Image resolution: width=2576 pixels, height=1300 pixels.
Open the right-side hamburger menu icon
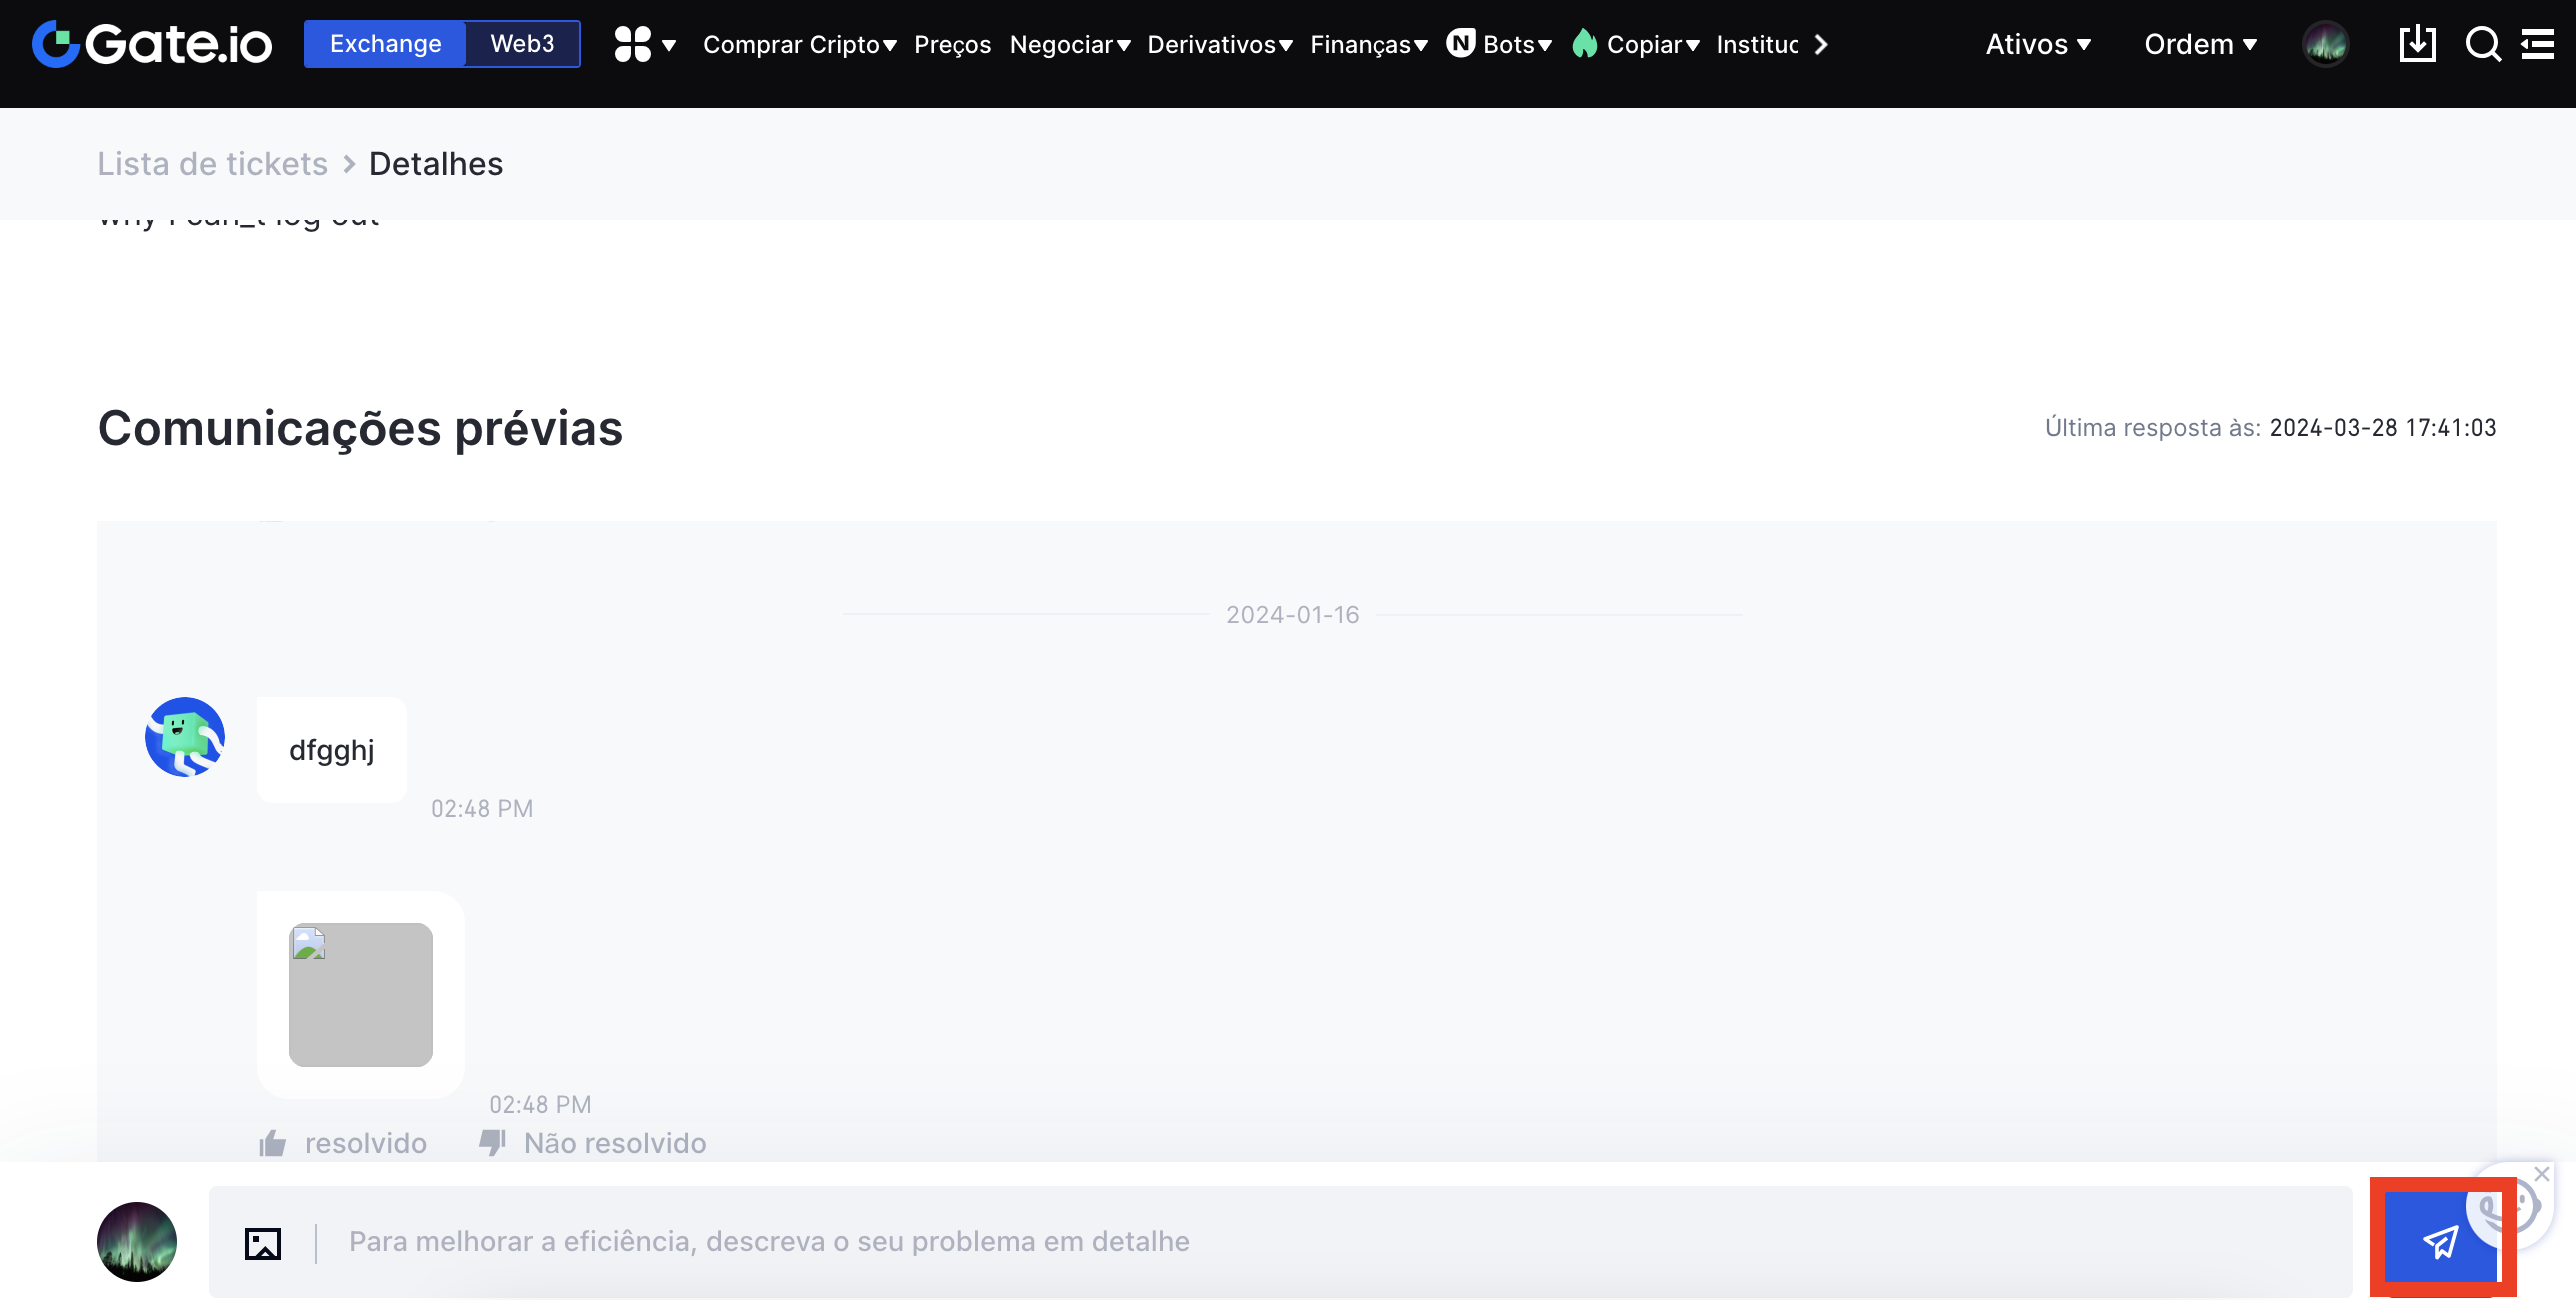pyautogui.click(x=2537, y=44)
